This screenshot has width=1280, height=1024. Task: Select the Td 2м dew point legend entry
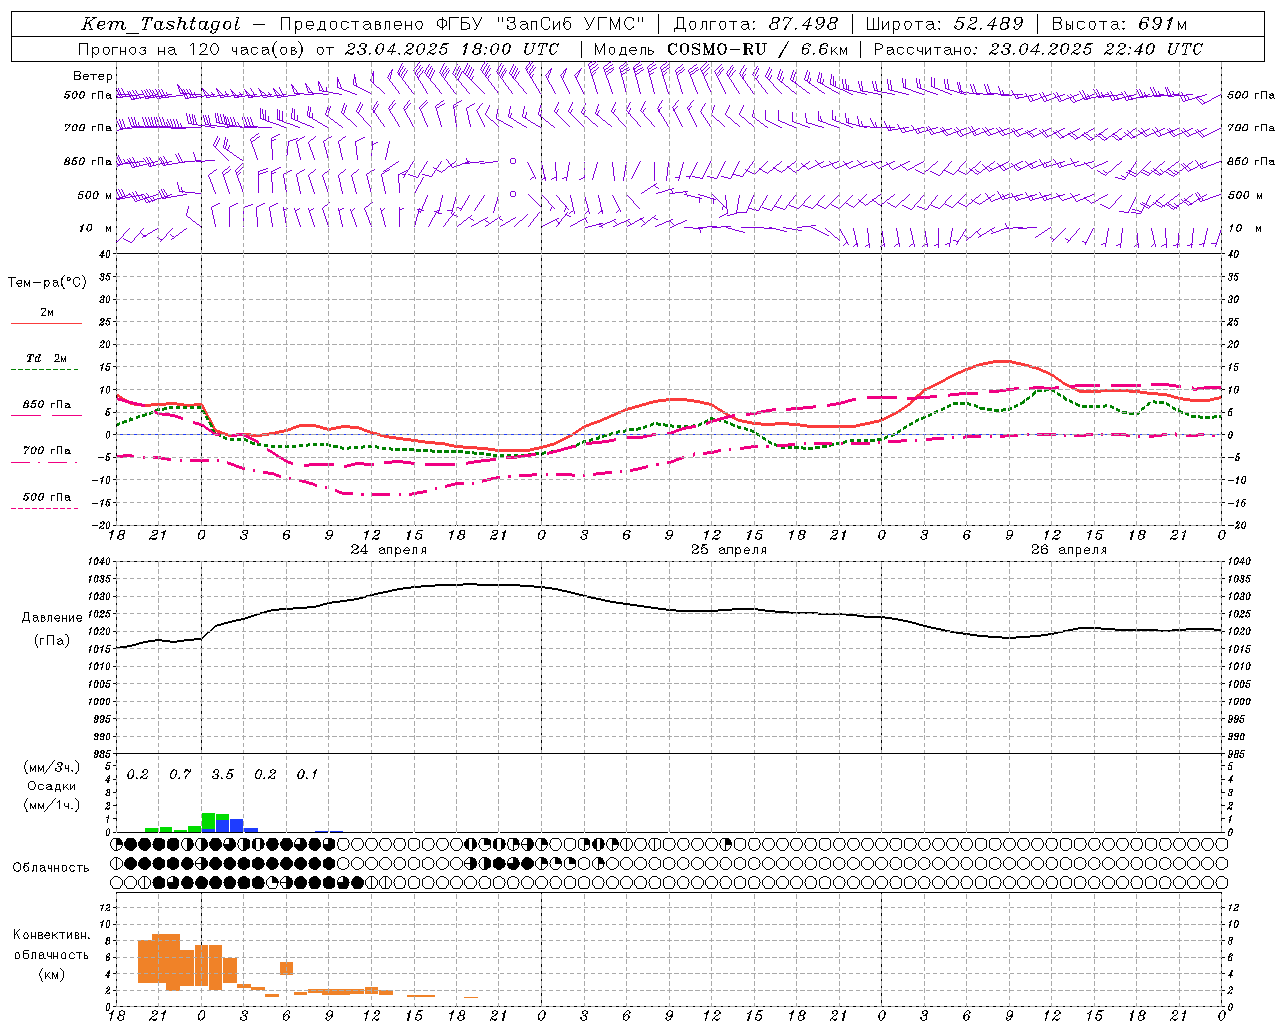[46, 358]
